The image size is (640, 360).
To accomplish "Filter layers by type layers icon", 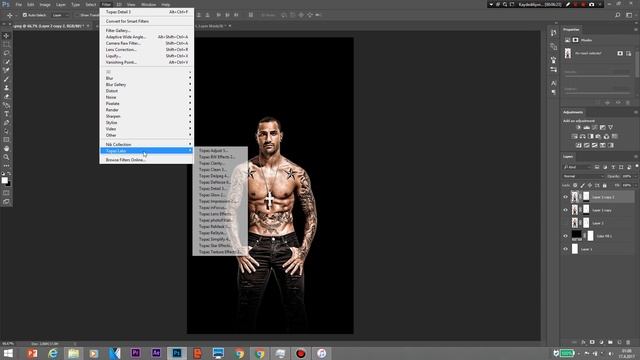I will (x=613, y=167).
